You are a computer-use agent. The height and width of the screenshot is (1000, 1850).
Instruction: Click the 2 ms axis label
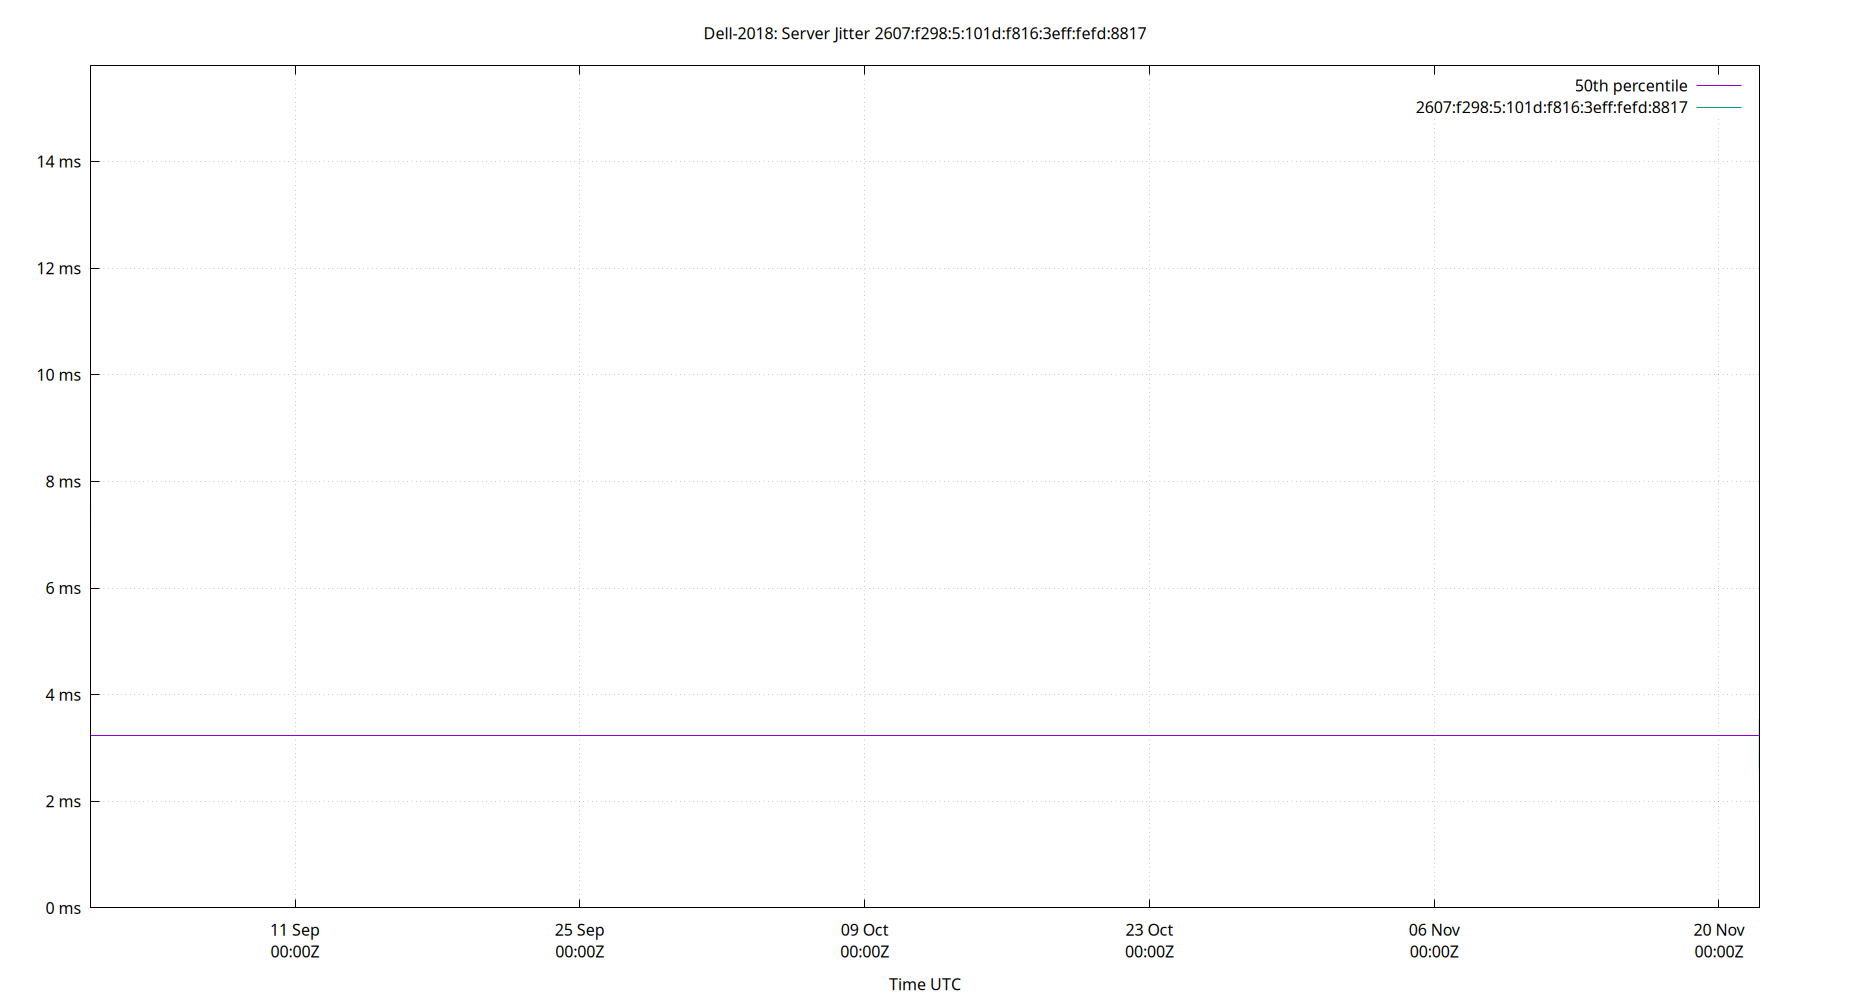pos(62,801)
